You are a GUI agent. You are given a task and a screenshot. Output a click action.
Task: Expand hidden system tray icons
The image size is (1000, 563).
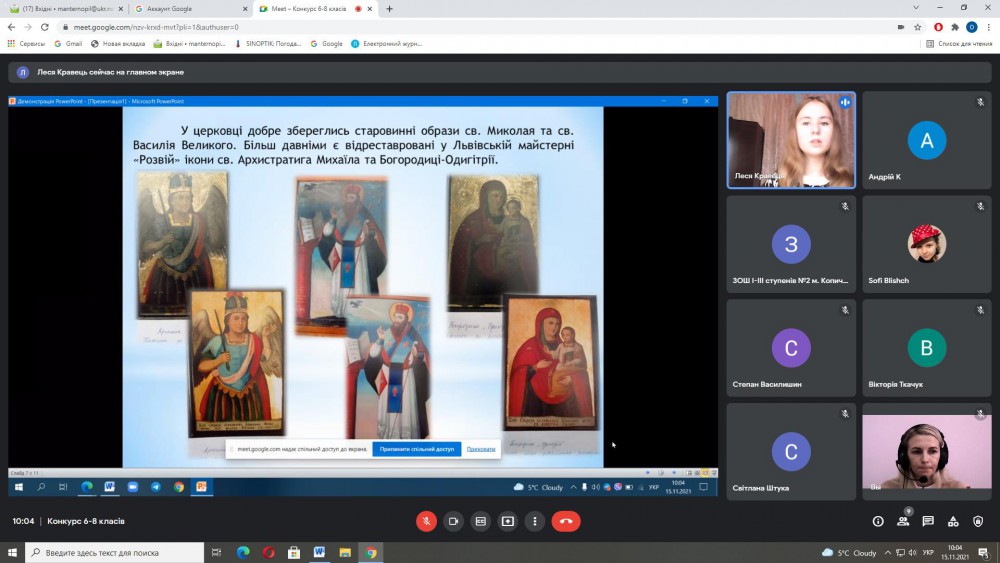(x=888, y=553)
